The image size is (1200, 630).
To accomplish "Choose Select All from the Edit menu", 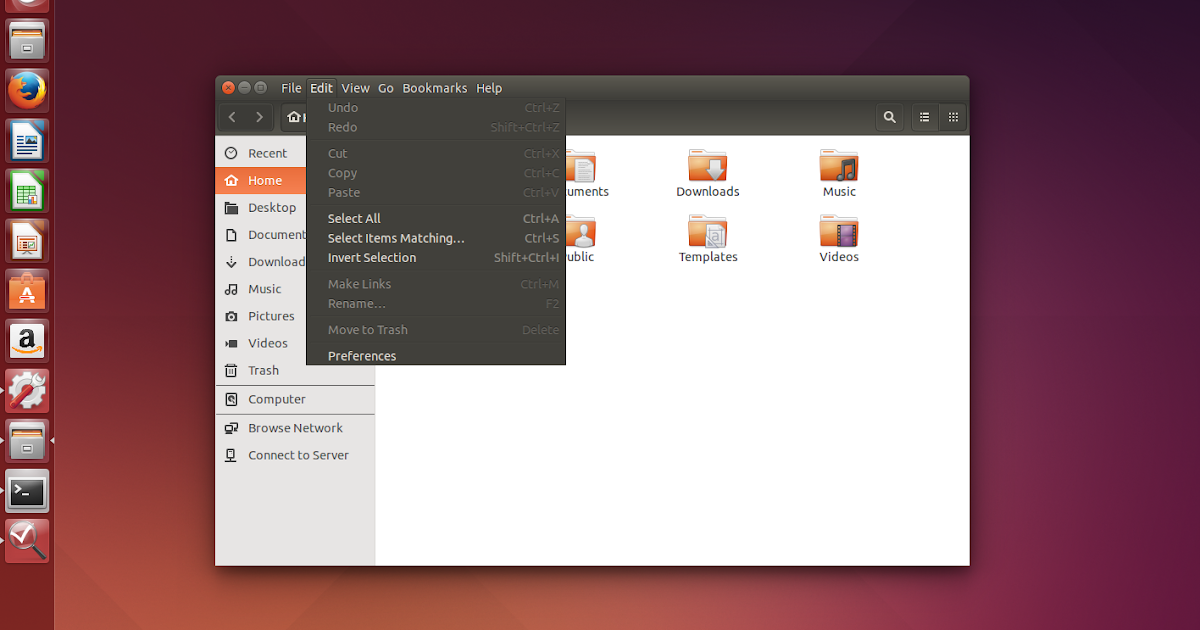I will tap(354, 218).
